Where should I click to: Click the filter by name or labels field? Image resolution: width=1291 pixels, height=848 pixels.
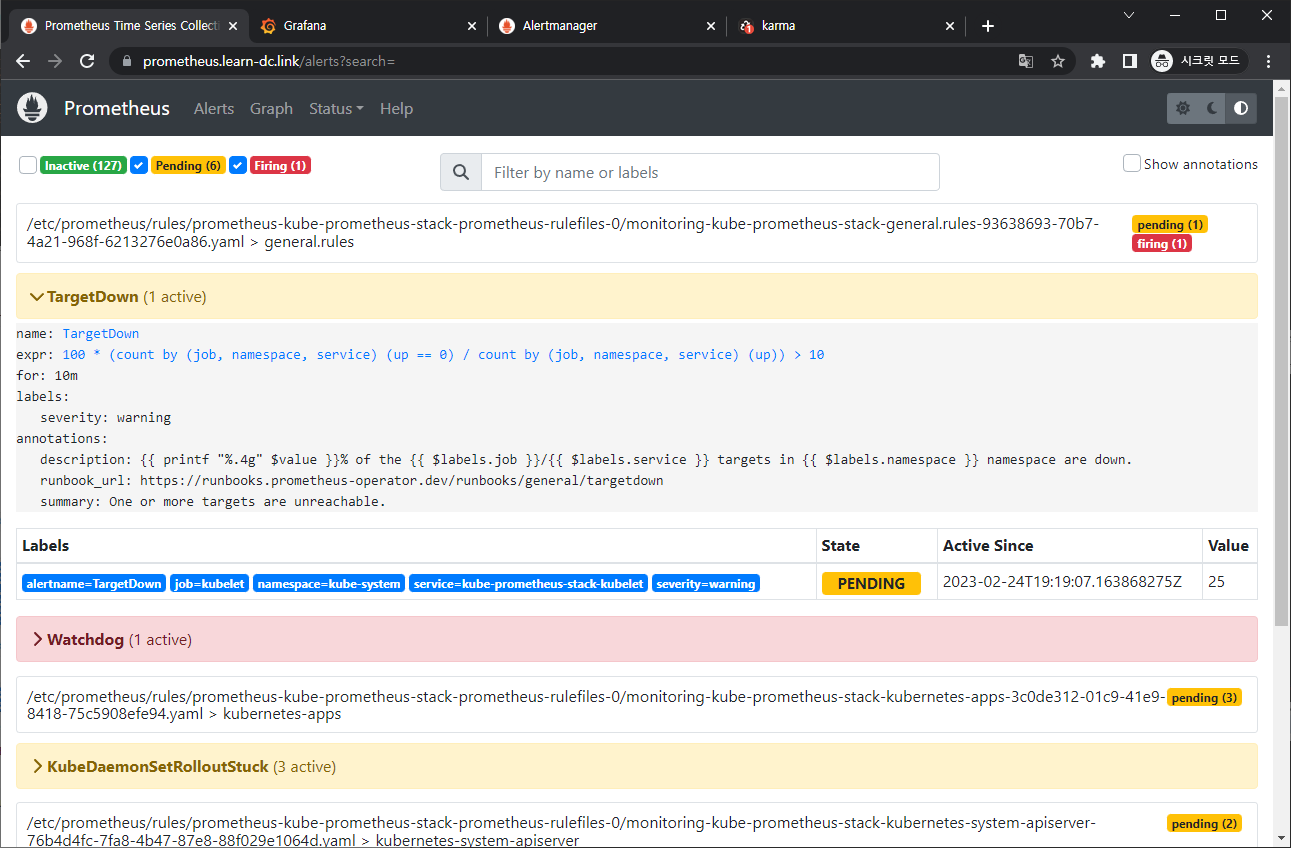tap(710, 172)
